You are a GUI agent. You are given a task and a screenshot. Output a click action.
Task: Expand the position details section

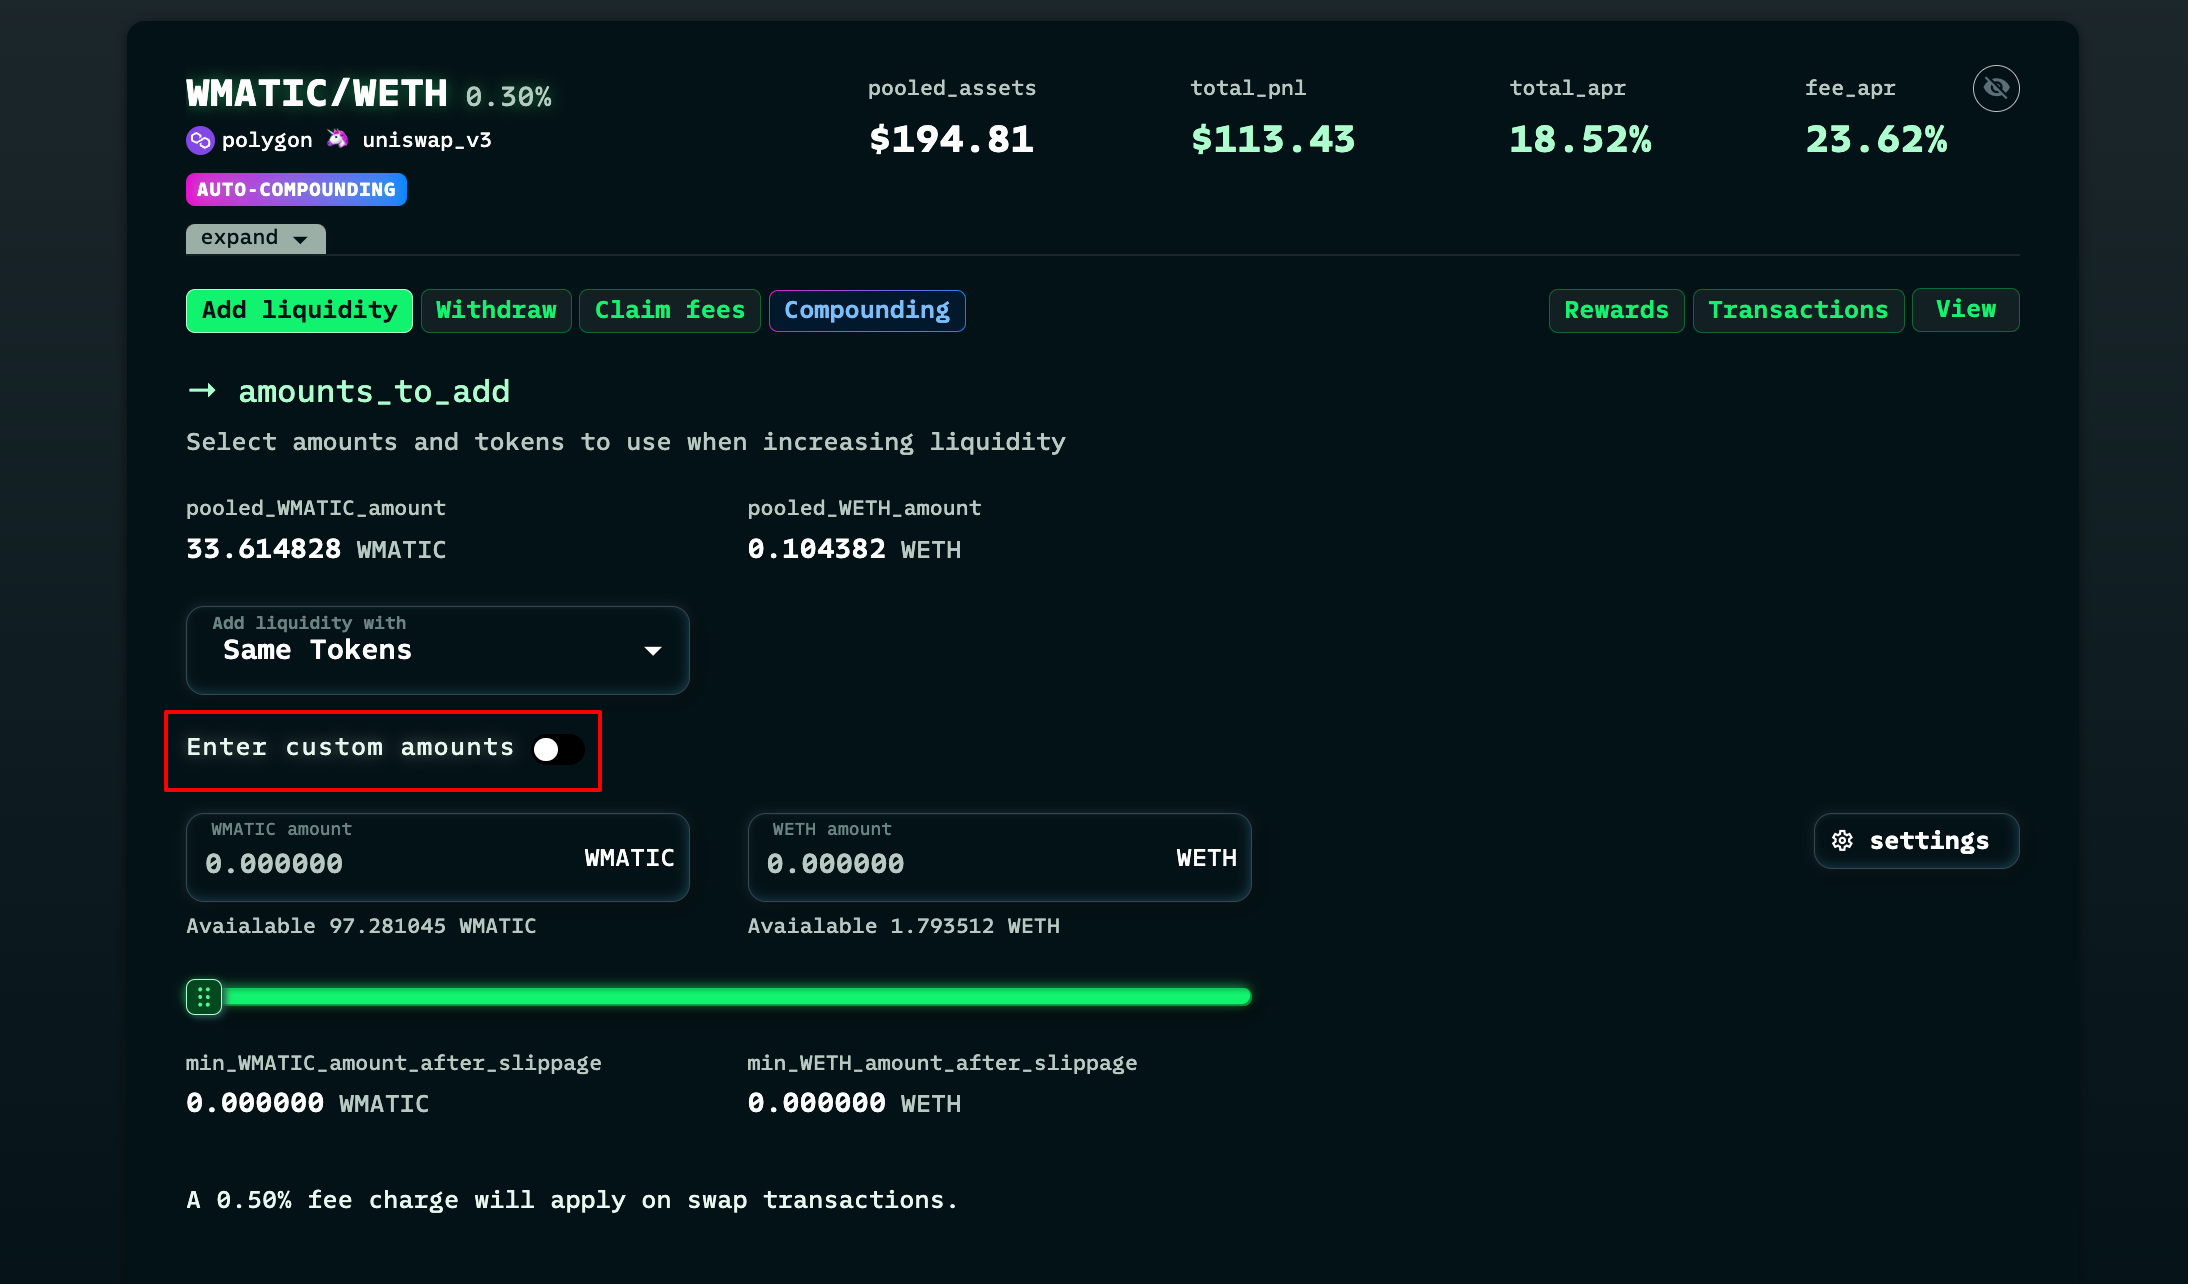(x=255, y=238)
